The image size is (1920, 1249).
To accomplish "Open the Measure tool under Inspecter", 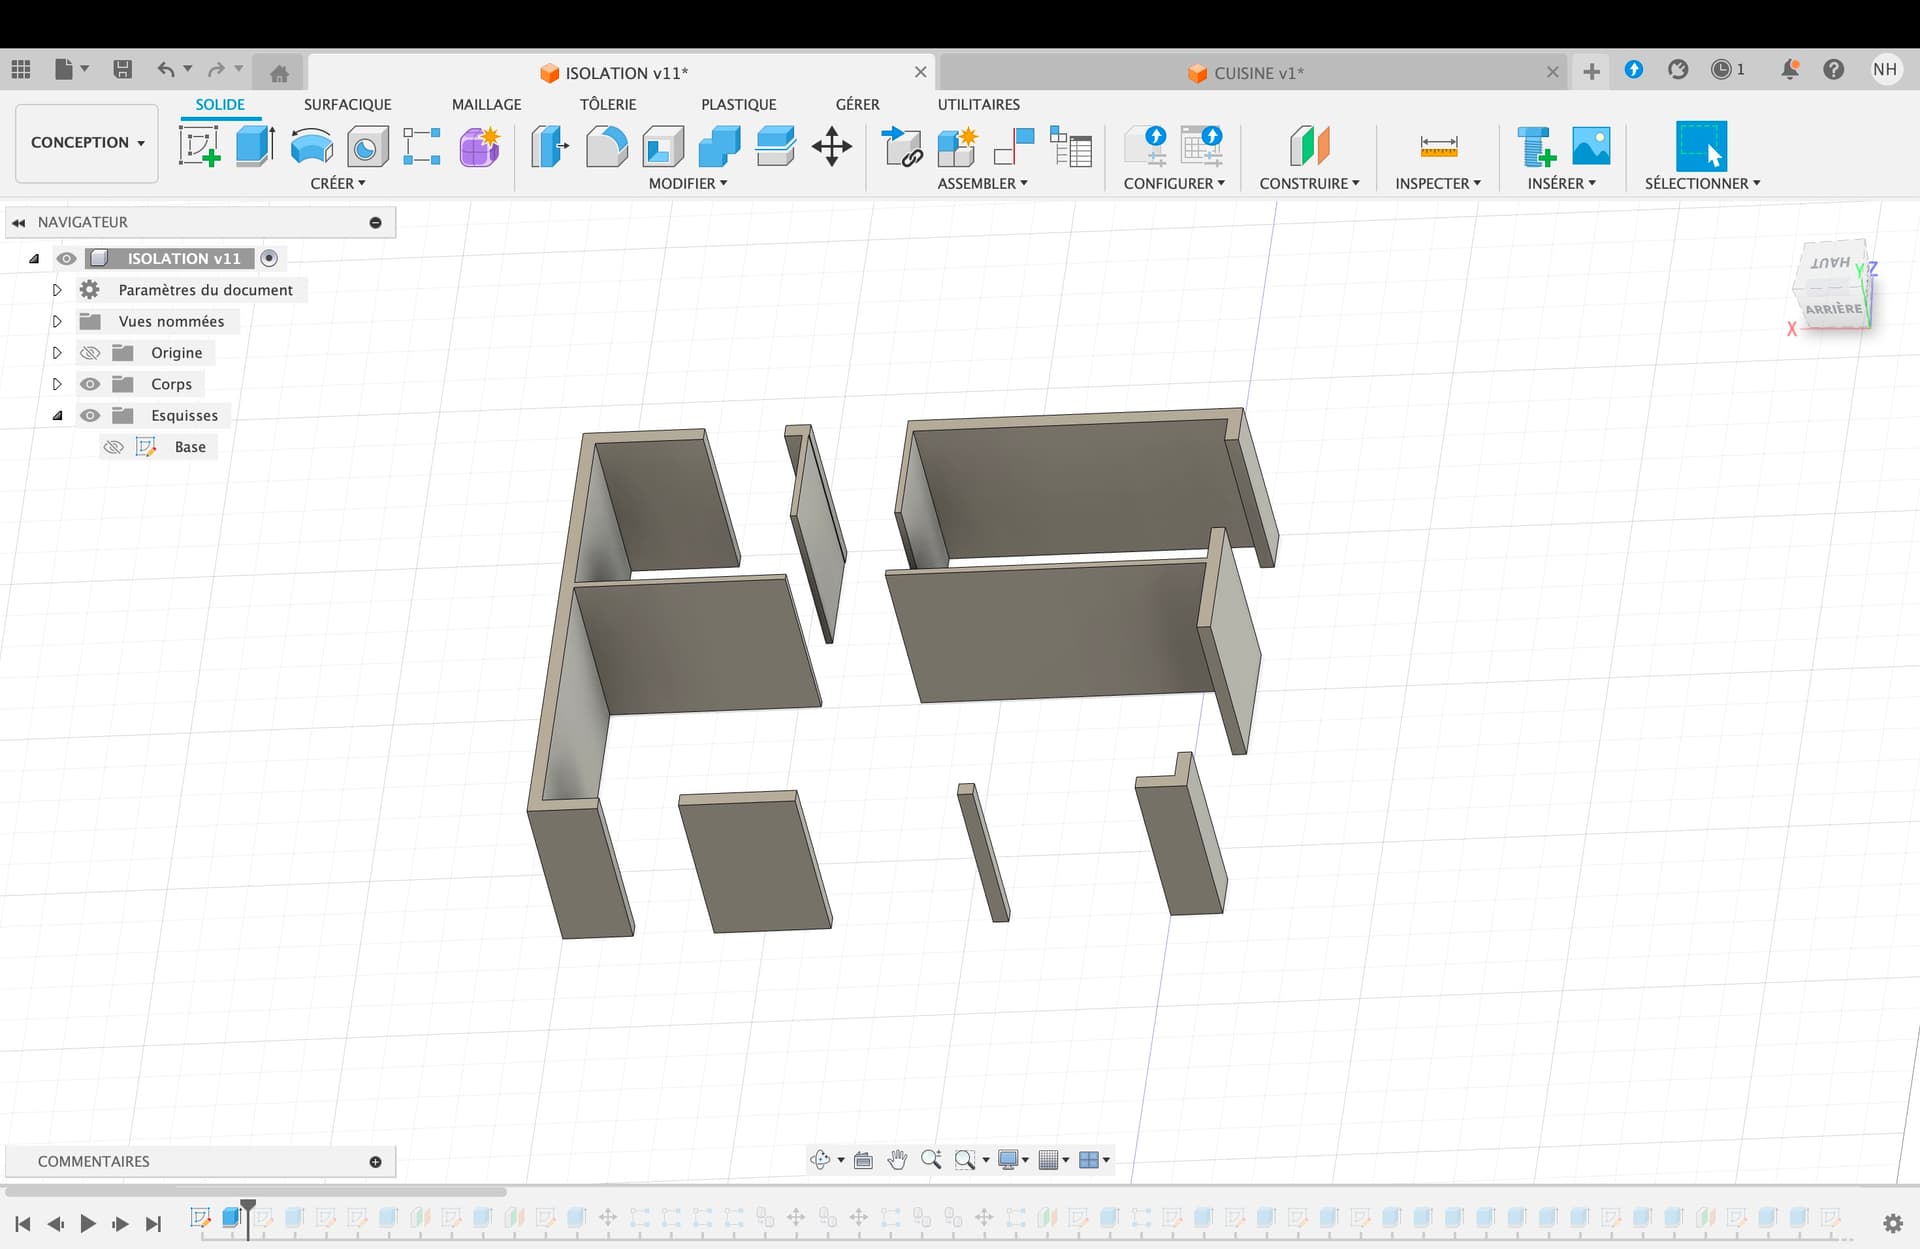I will tap(1438, 147).
